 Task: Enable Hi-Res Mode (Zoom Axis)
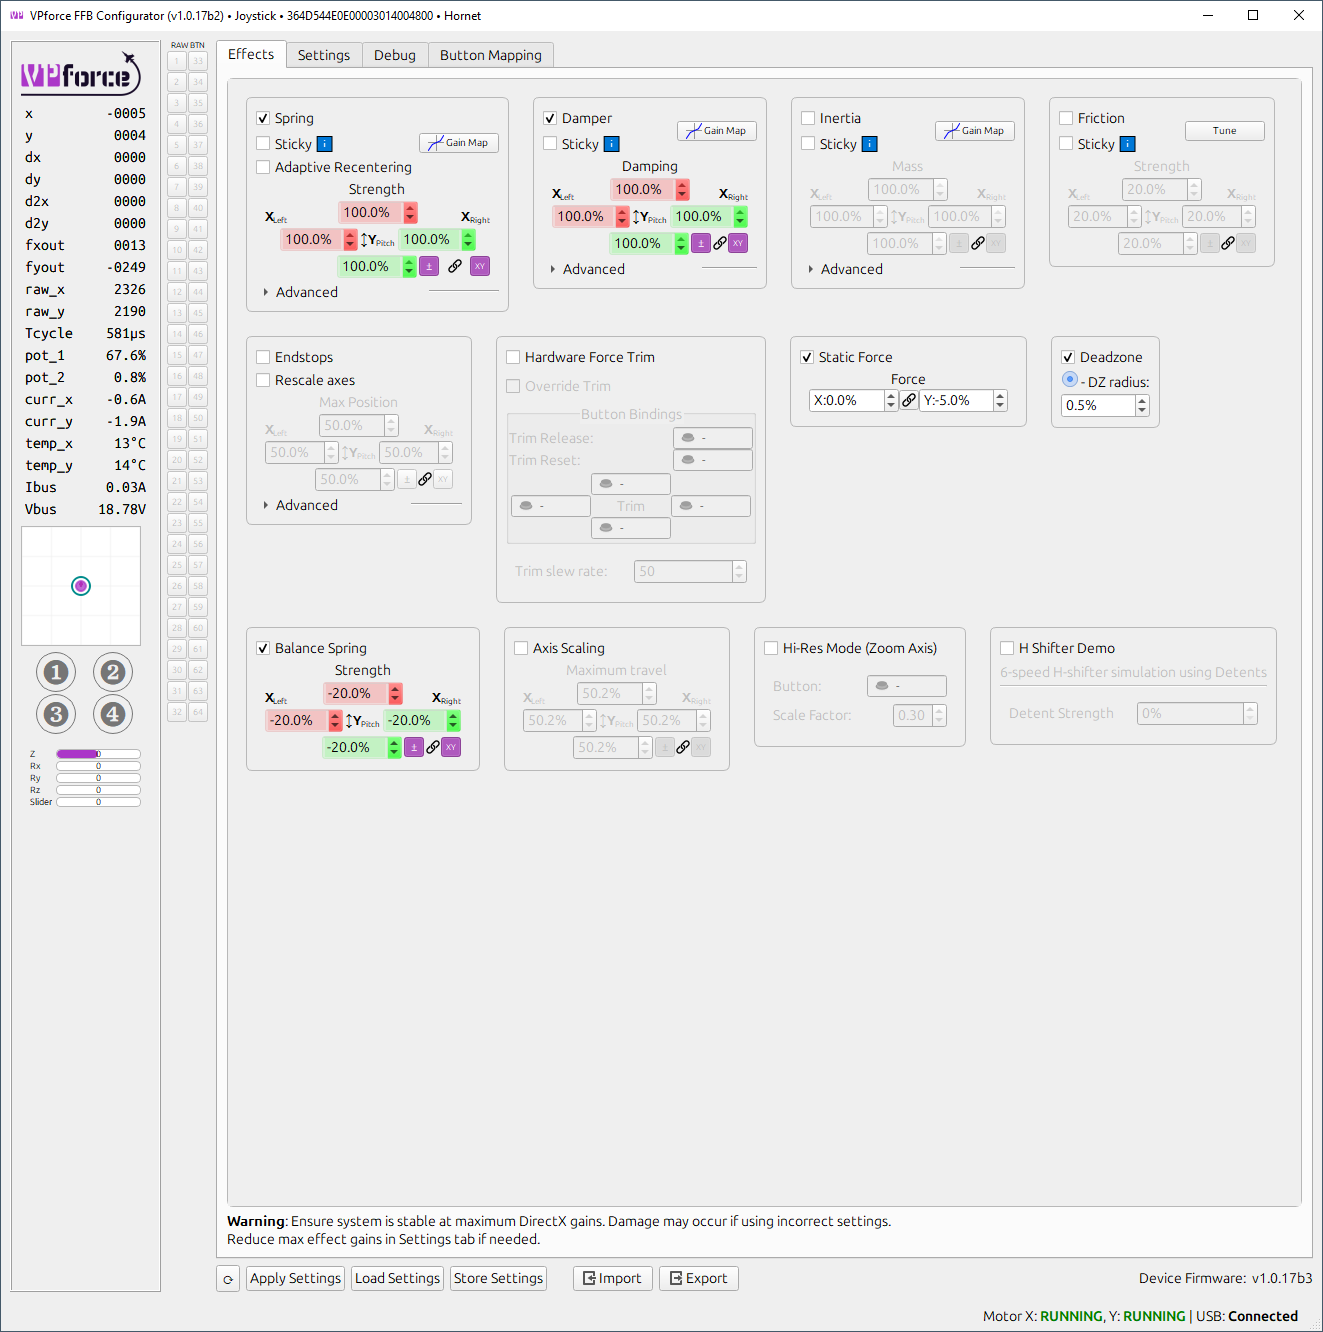[771, 648]
